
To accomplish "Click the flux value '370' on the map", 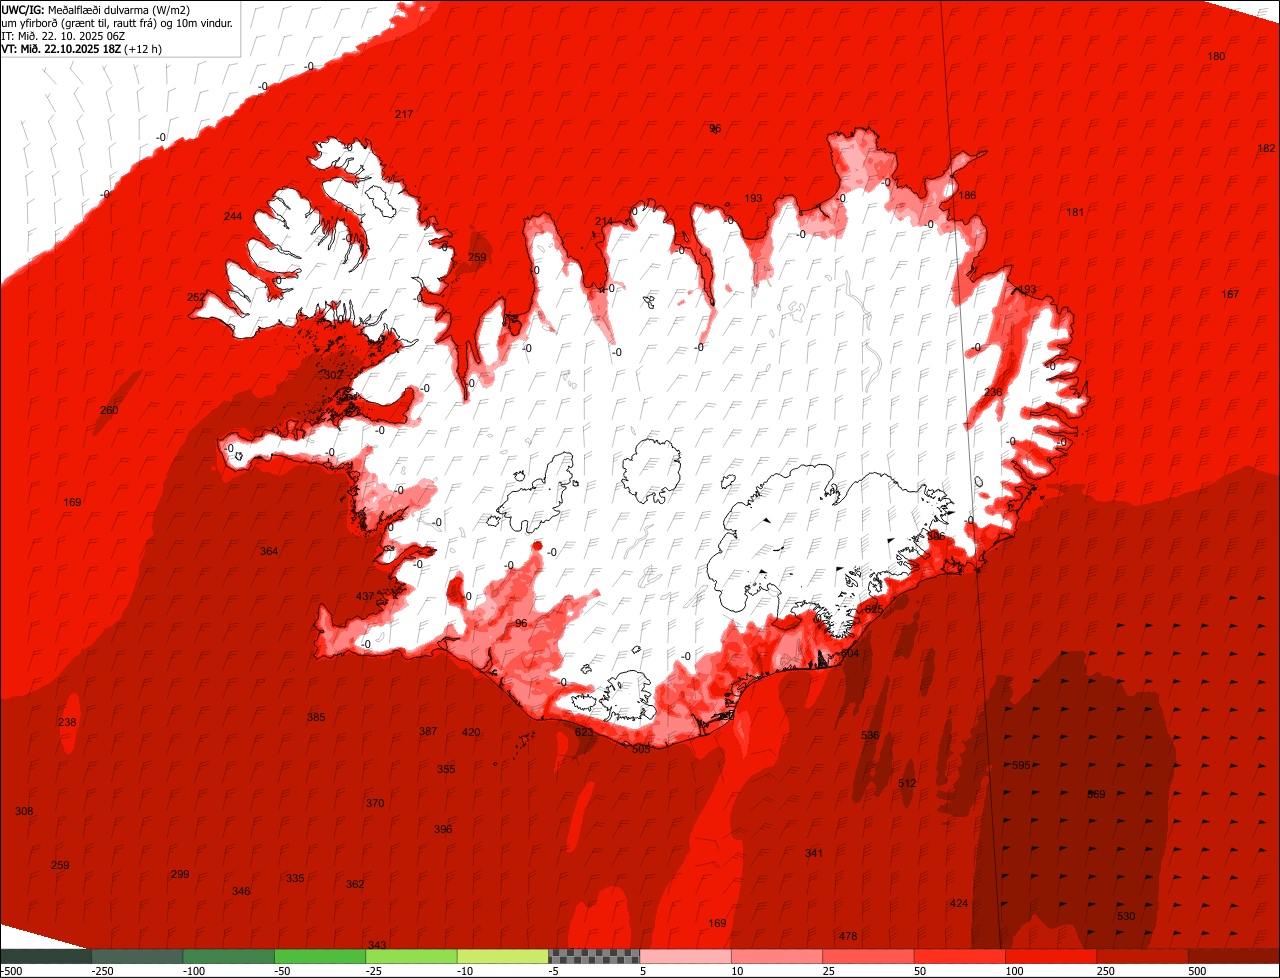I will (375, 804).
